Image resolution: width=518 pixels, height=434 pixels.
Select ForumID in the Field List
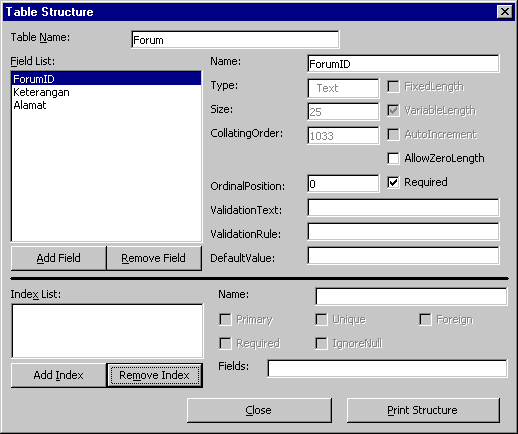tap(106, 79)
